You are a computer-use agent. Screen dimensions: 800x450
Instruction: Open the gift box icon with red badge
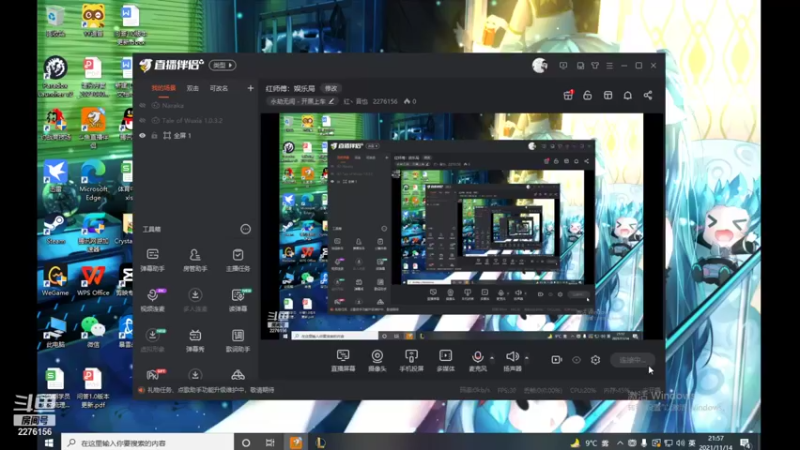568,95
